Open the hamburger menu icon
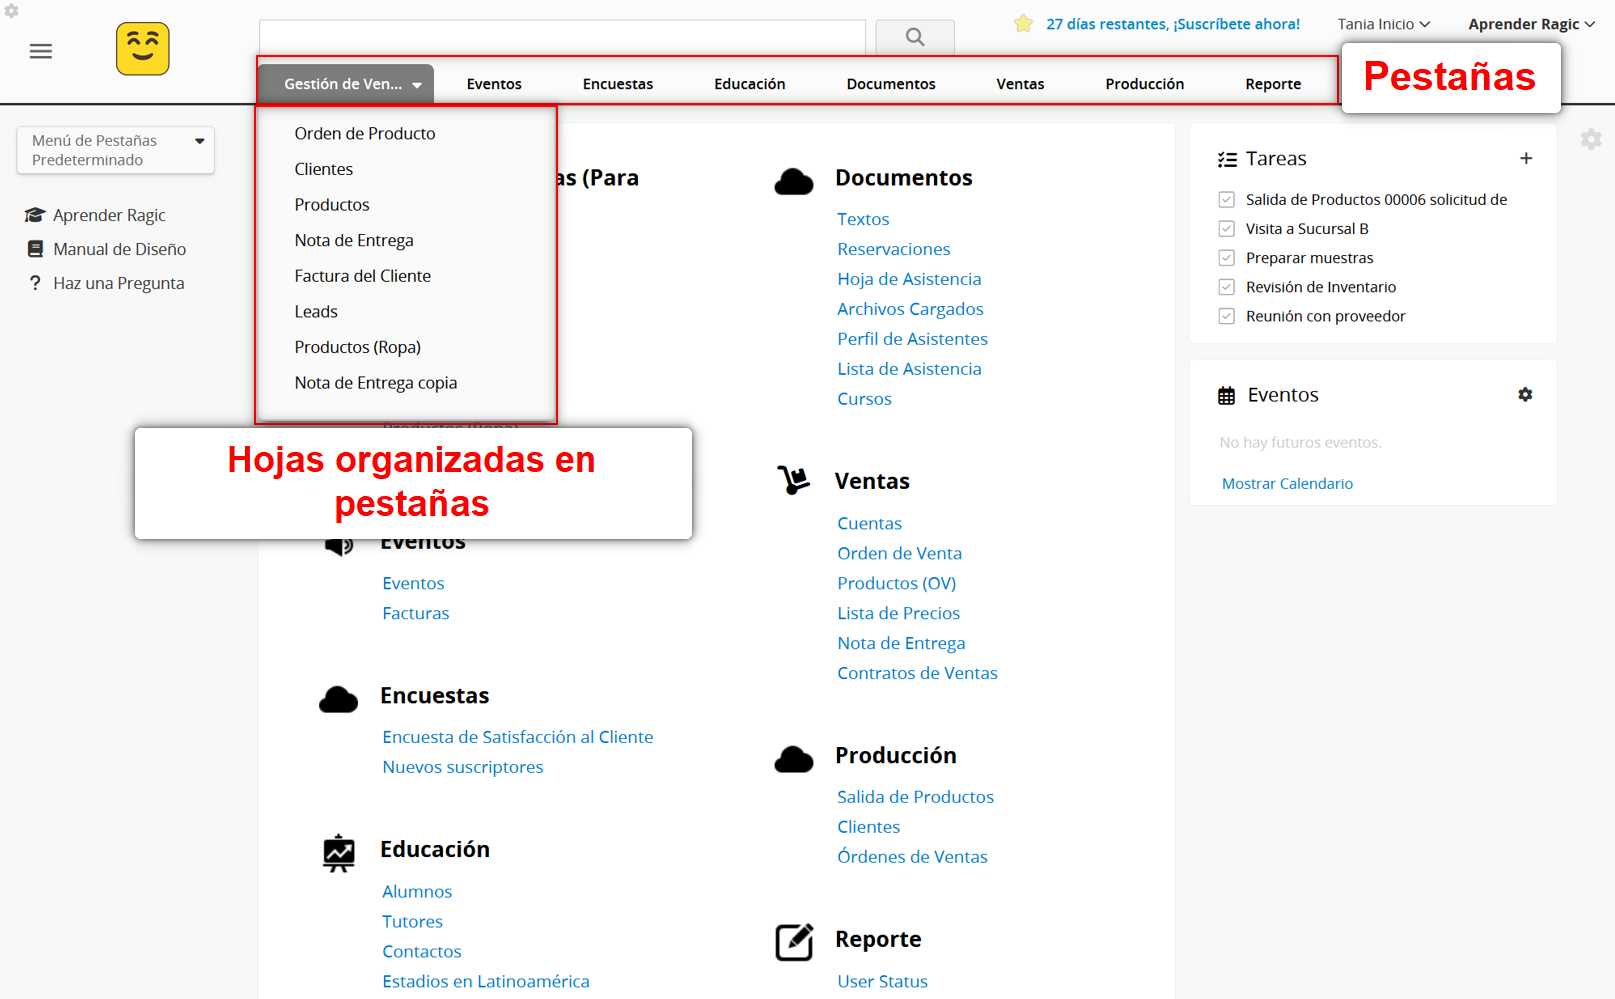The width and height of the screenshot is (1615, 999). tap(41, 51)
